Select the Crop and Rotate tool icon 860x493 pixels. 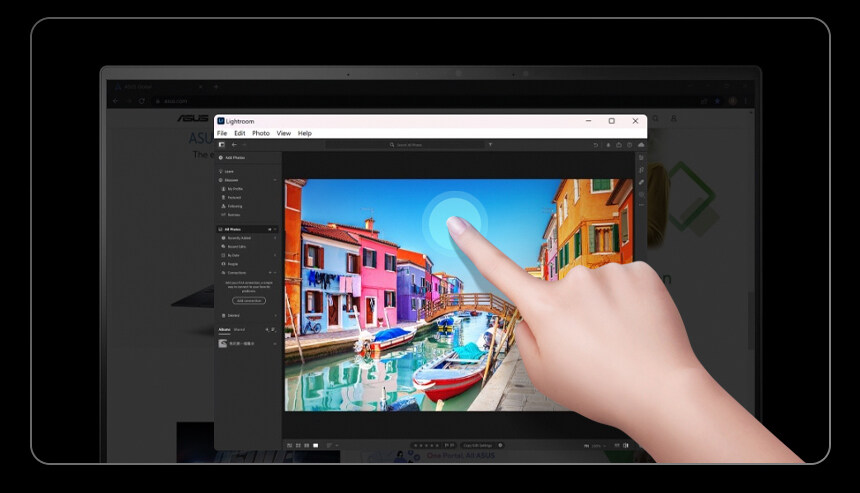pyautogui.click(x=641, y=170)
